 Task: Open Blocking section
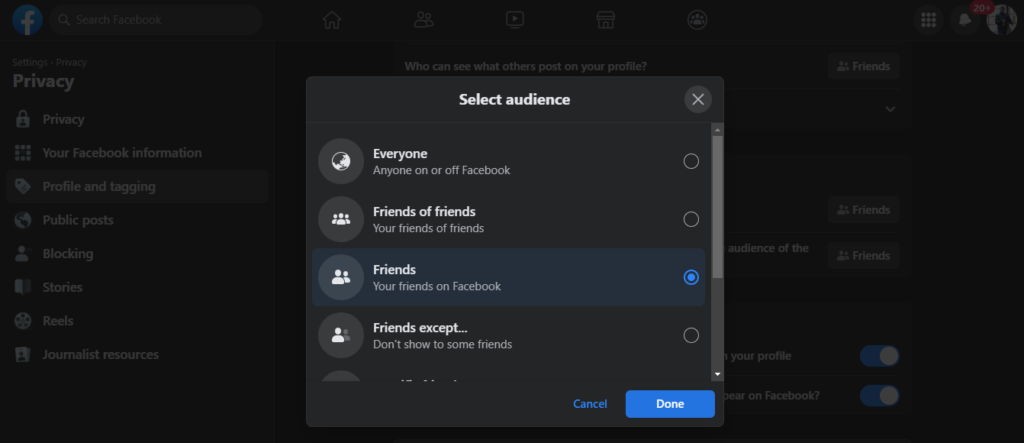(x=137, y=254)
